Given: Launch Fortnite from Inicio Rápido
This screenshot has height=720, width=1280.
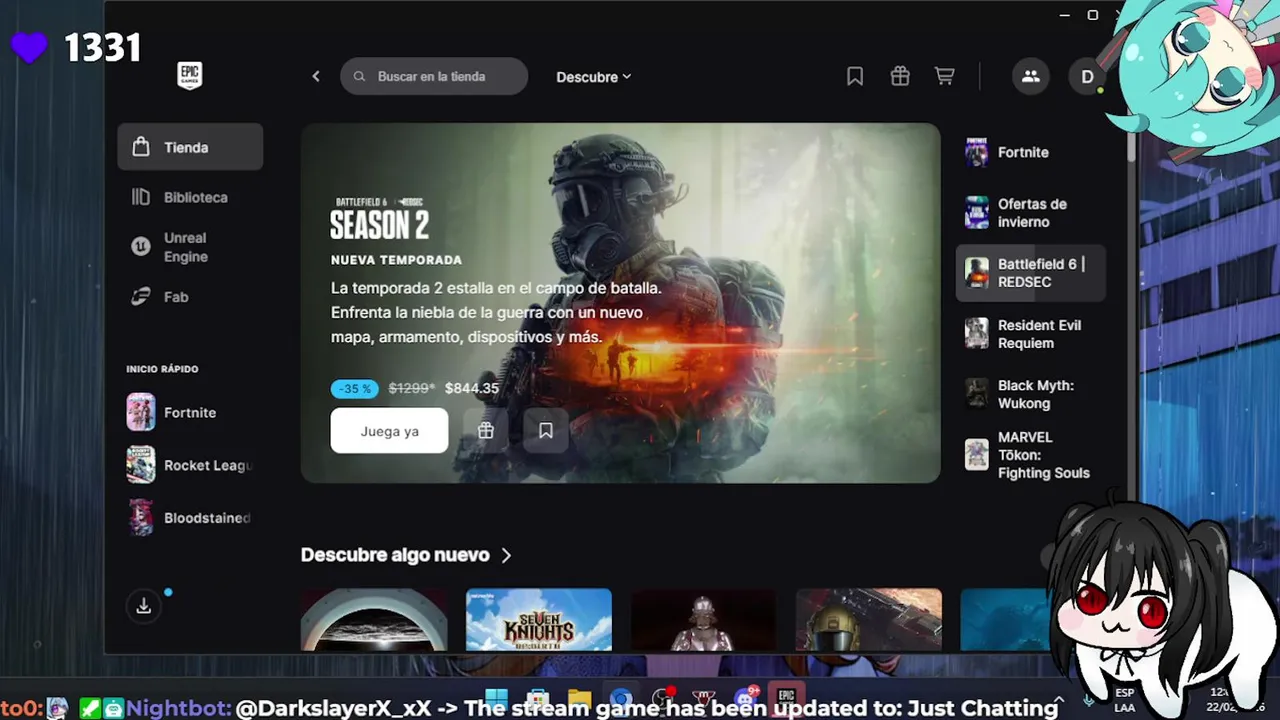Looking at the screenshot, I should [x=190, y=412].
